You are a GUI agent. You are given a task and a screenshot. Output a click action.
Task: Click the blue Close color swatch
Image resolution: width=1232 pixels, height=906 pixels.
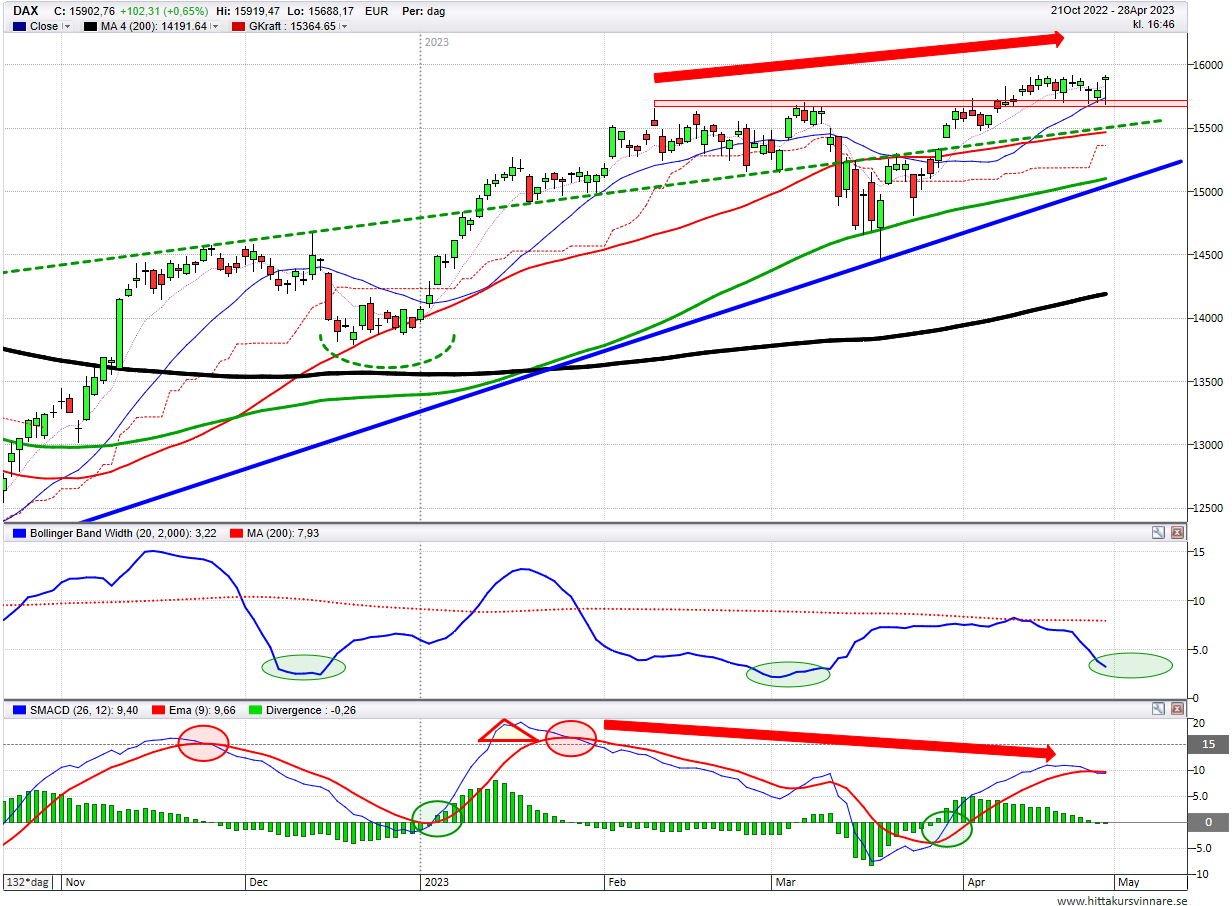pyautogui.click(x=19, y=27)
